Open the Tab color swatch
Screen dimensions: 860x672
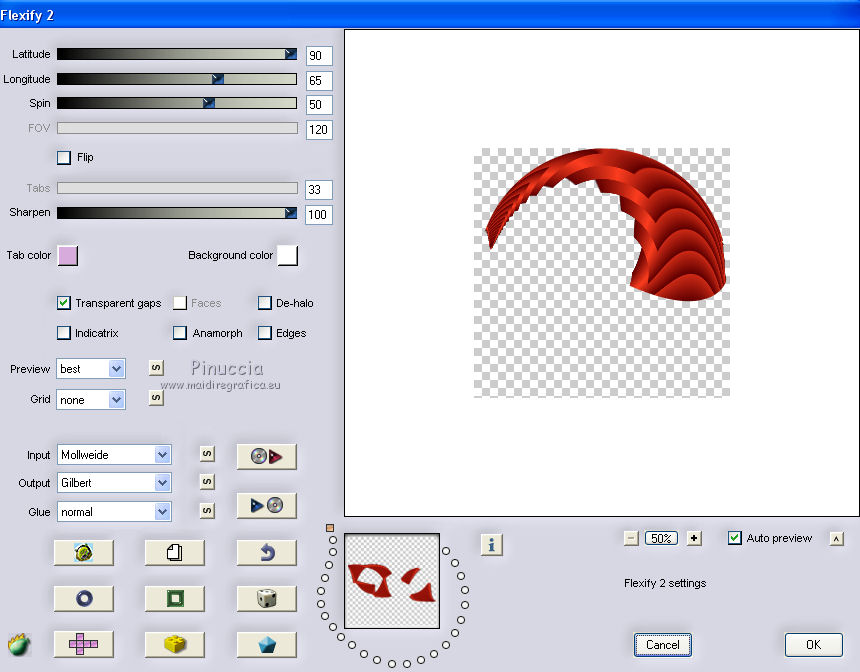tap(68, 256)
